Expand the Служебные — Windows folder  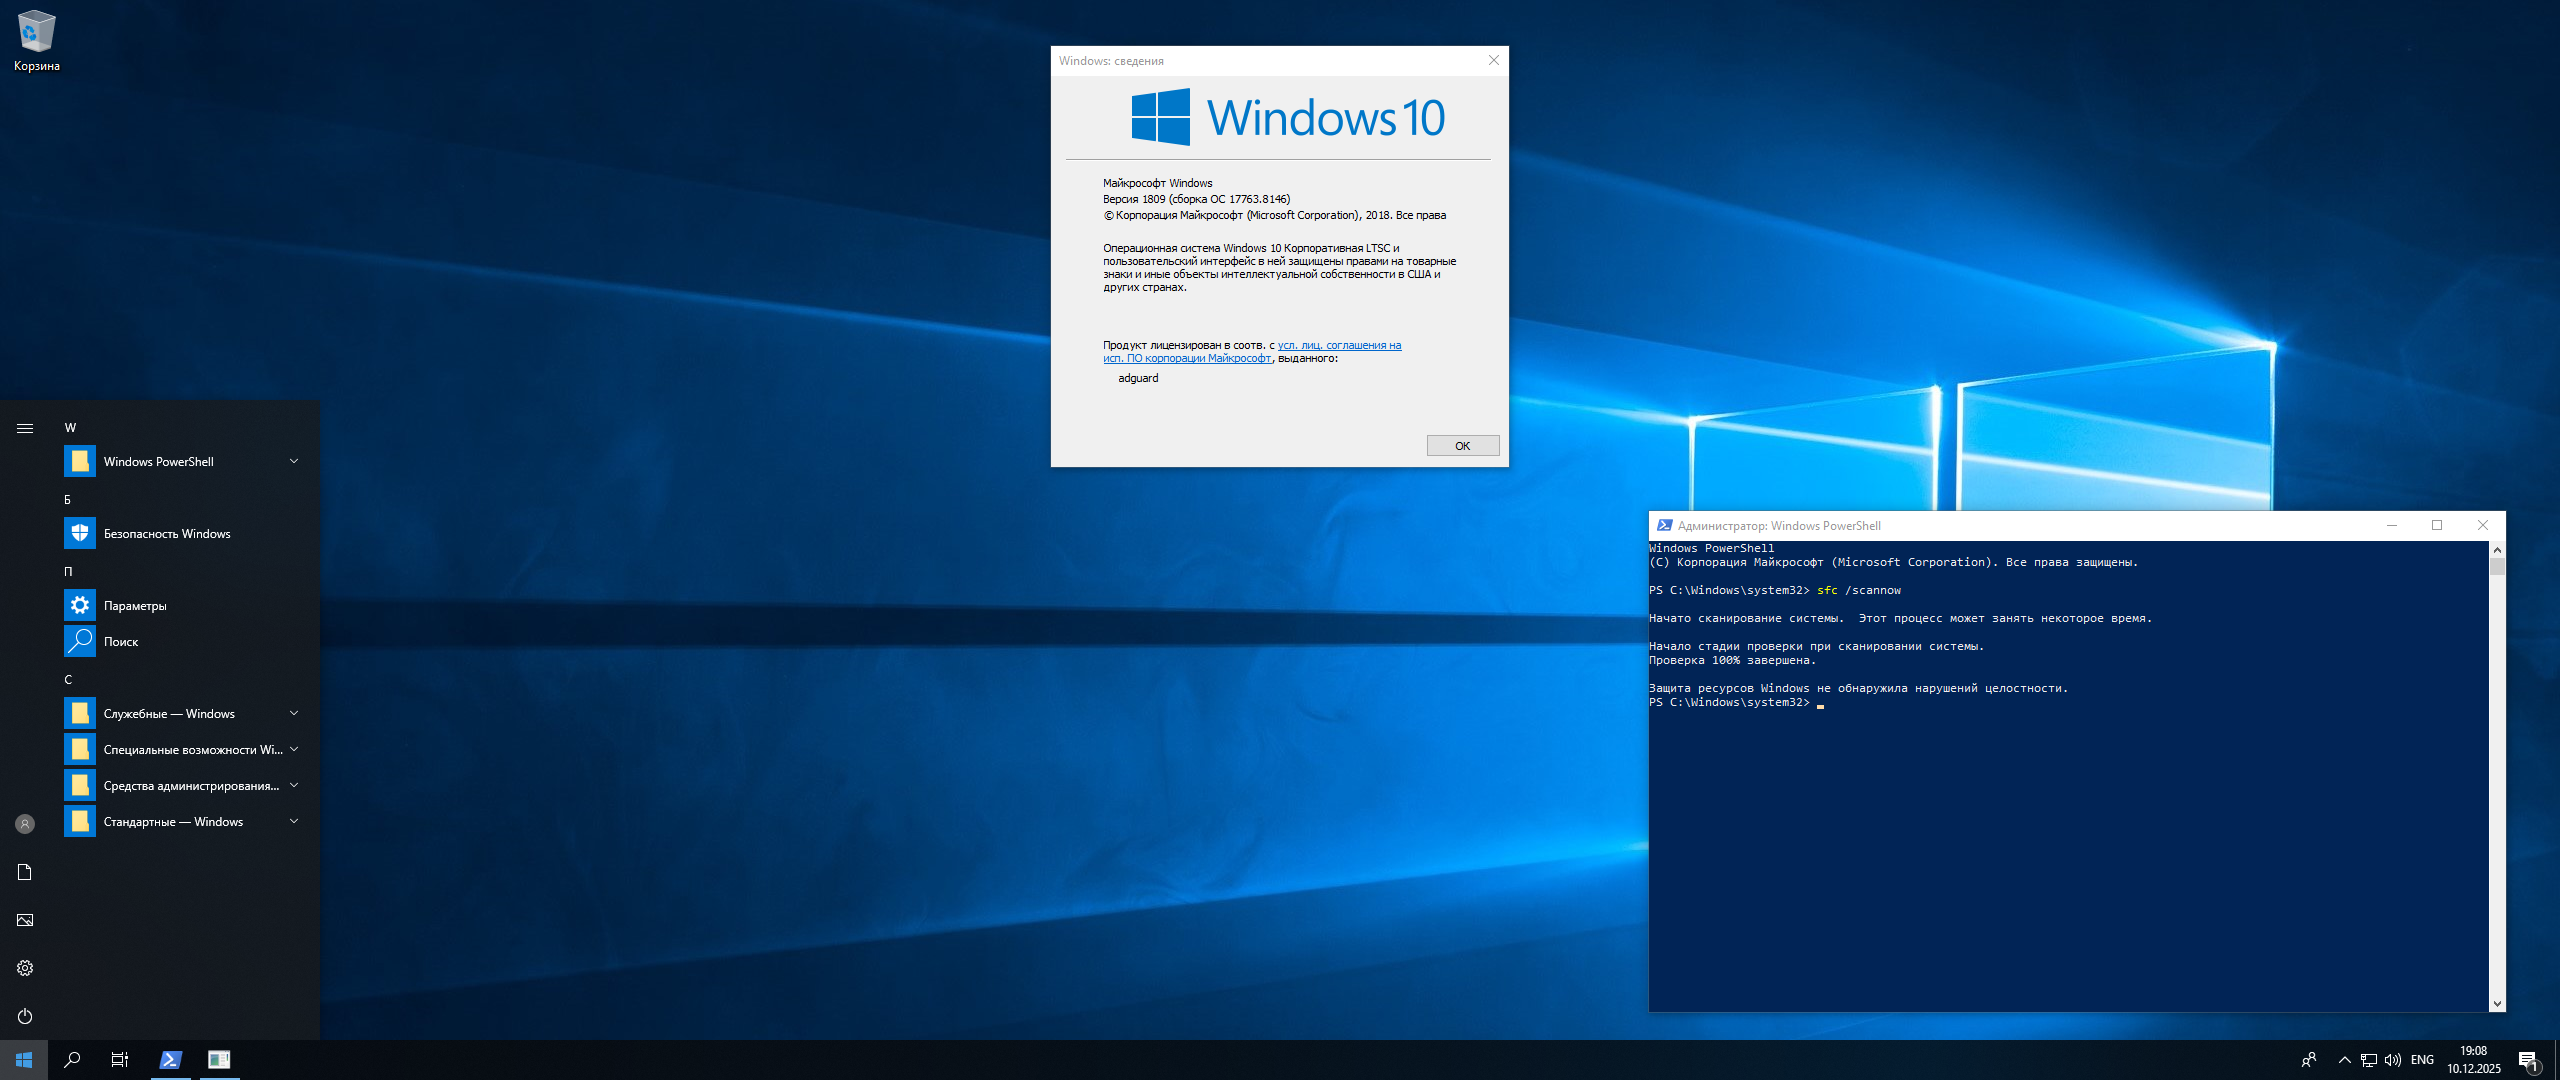(x=294, y=713)
